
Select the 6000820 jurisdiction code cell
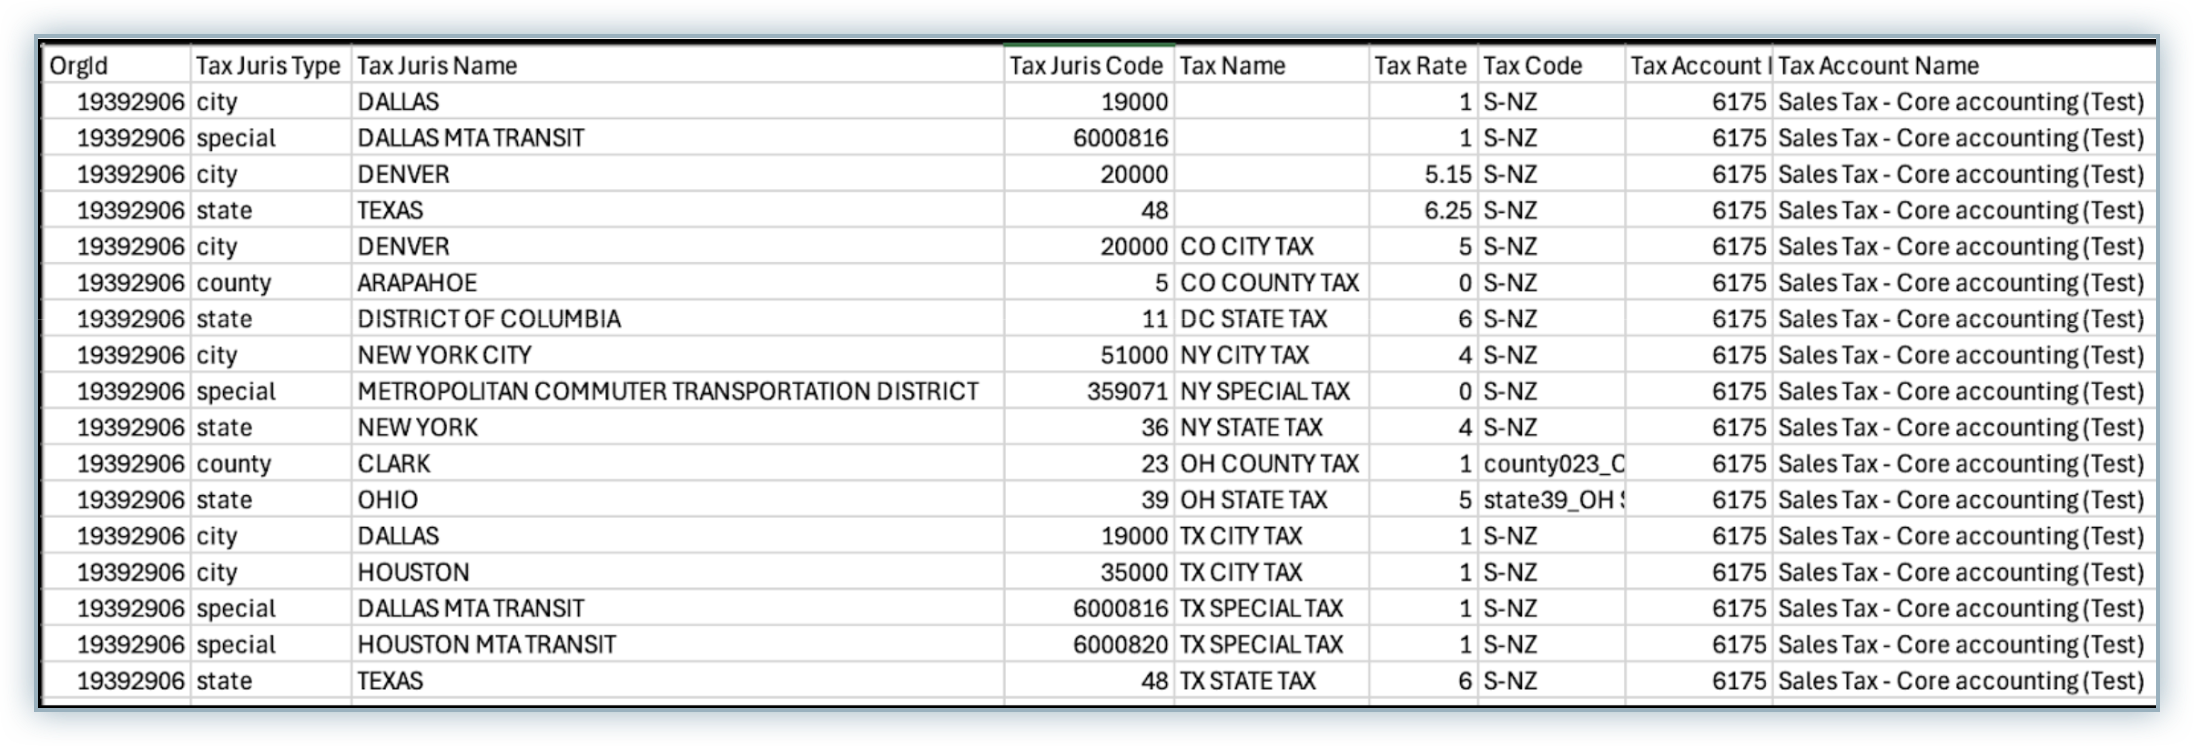click(1089, 645)
